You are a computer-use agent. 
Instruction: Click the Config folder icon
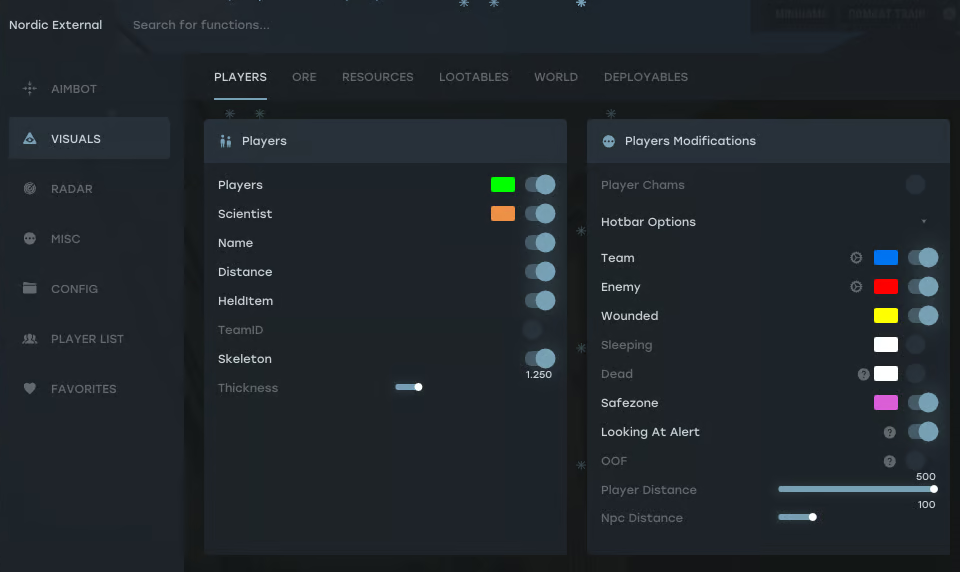pyautogui.click(x=29, y=288)
